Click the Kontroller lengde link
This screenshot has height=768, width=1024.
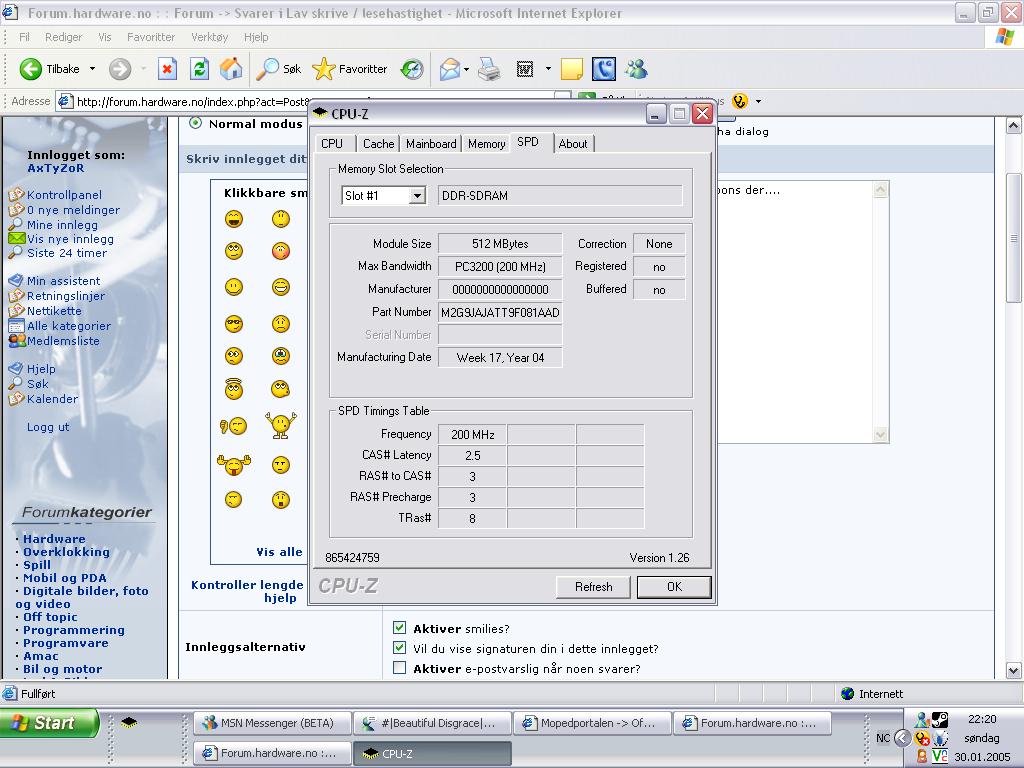247,584
